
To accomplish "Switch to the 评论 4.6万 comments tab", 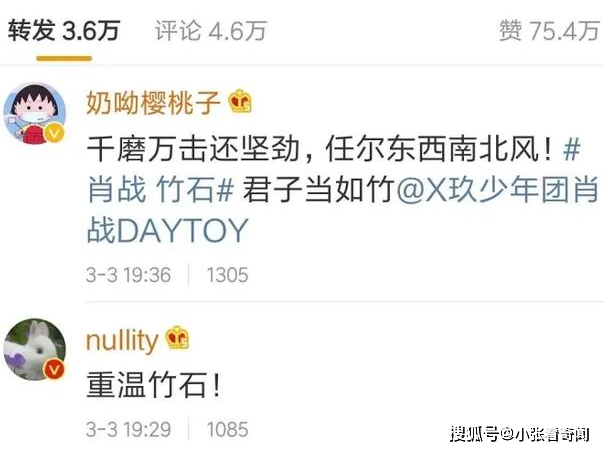I will (x=211, y=30).
